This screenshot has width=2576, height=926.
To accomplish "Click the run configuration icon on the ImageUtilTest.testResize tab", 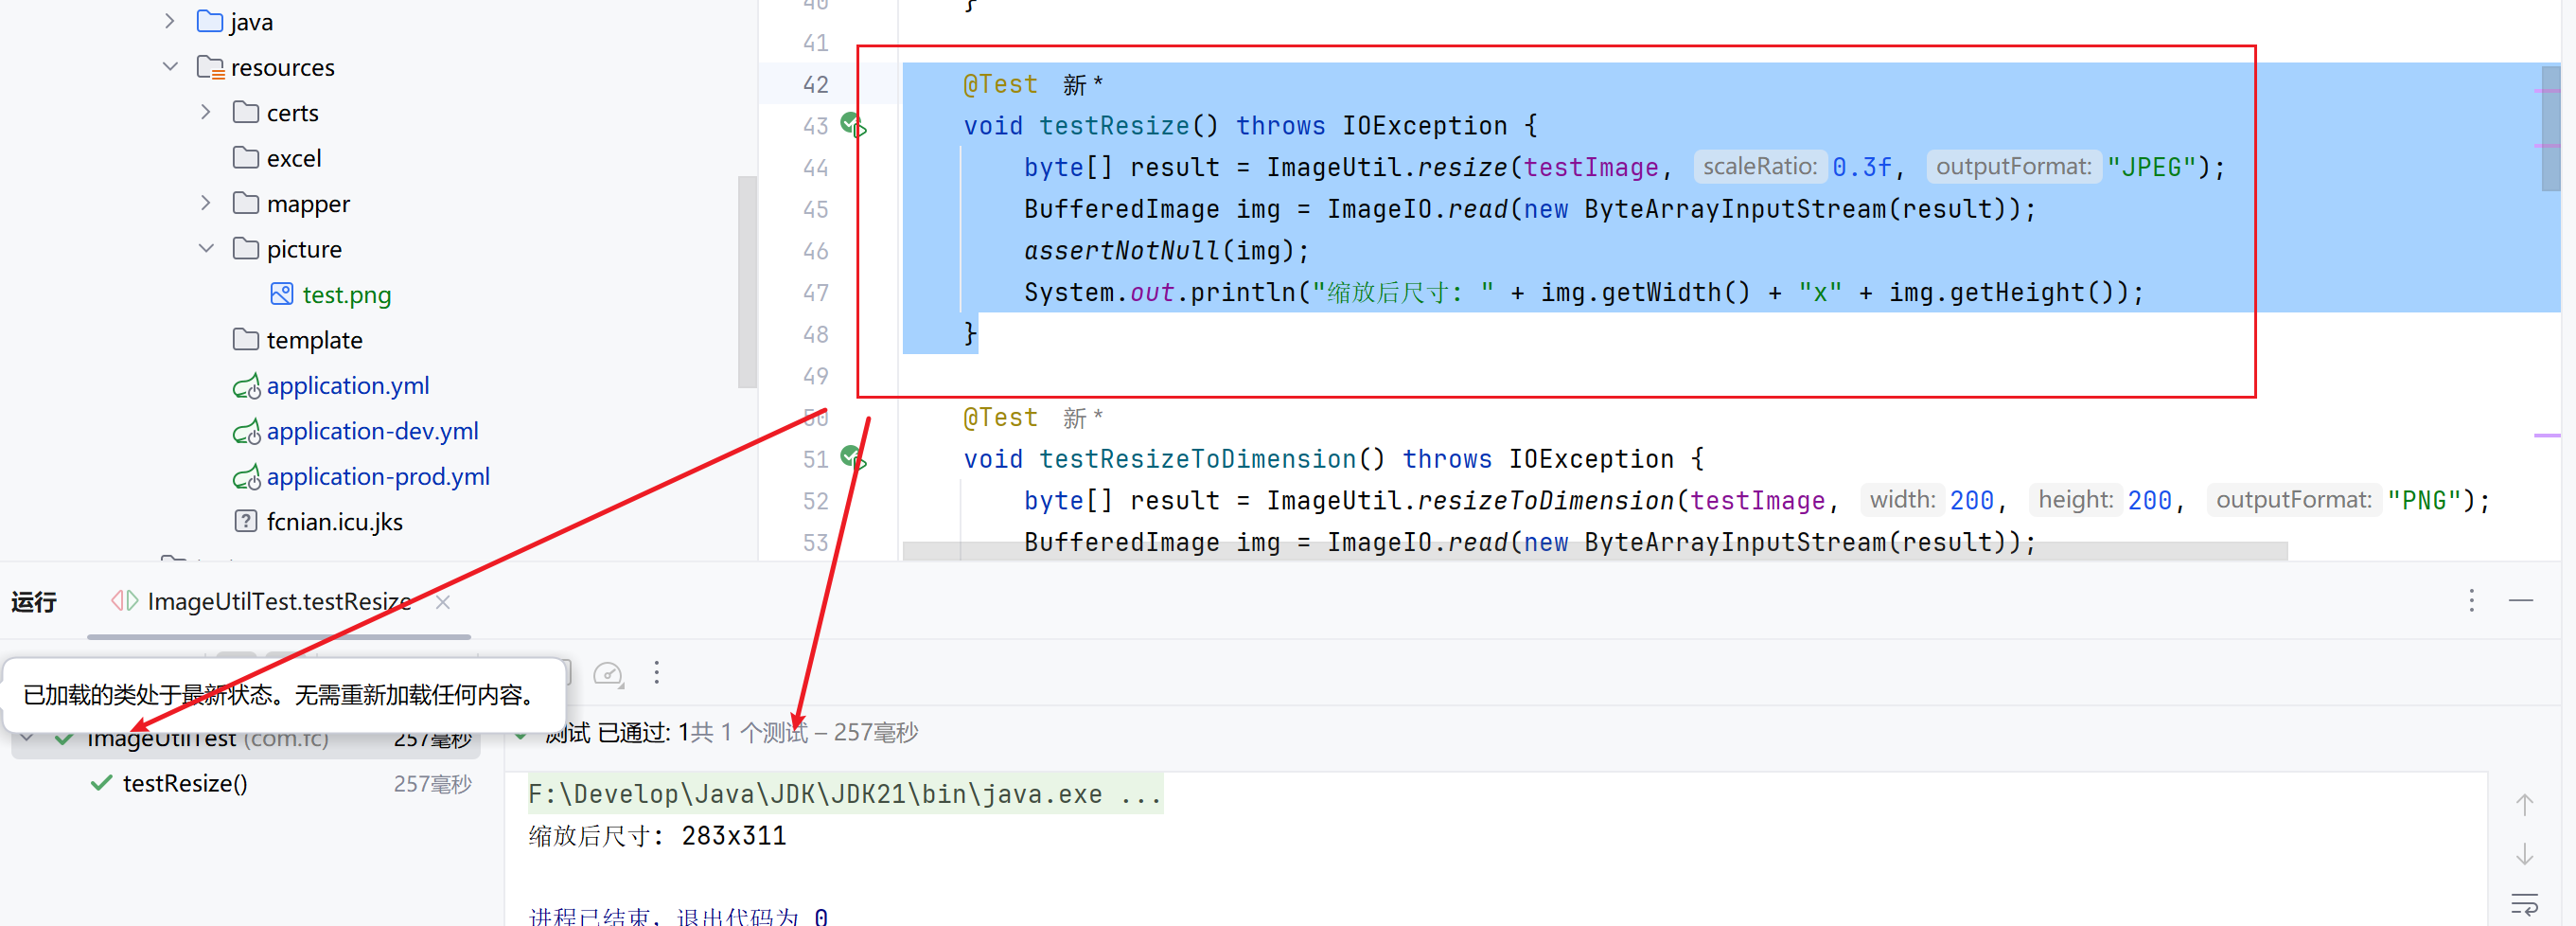I will click(x=124, y=600).
